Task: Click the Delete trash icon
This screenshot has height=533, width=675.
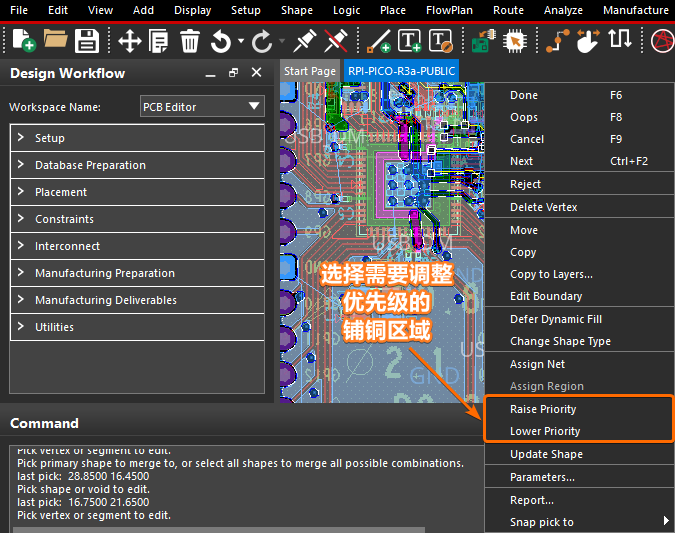Action: click(190, 41)
